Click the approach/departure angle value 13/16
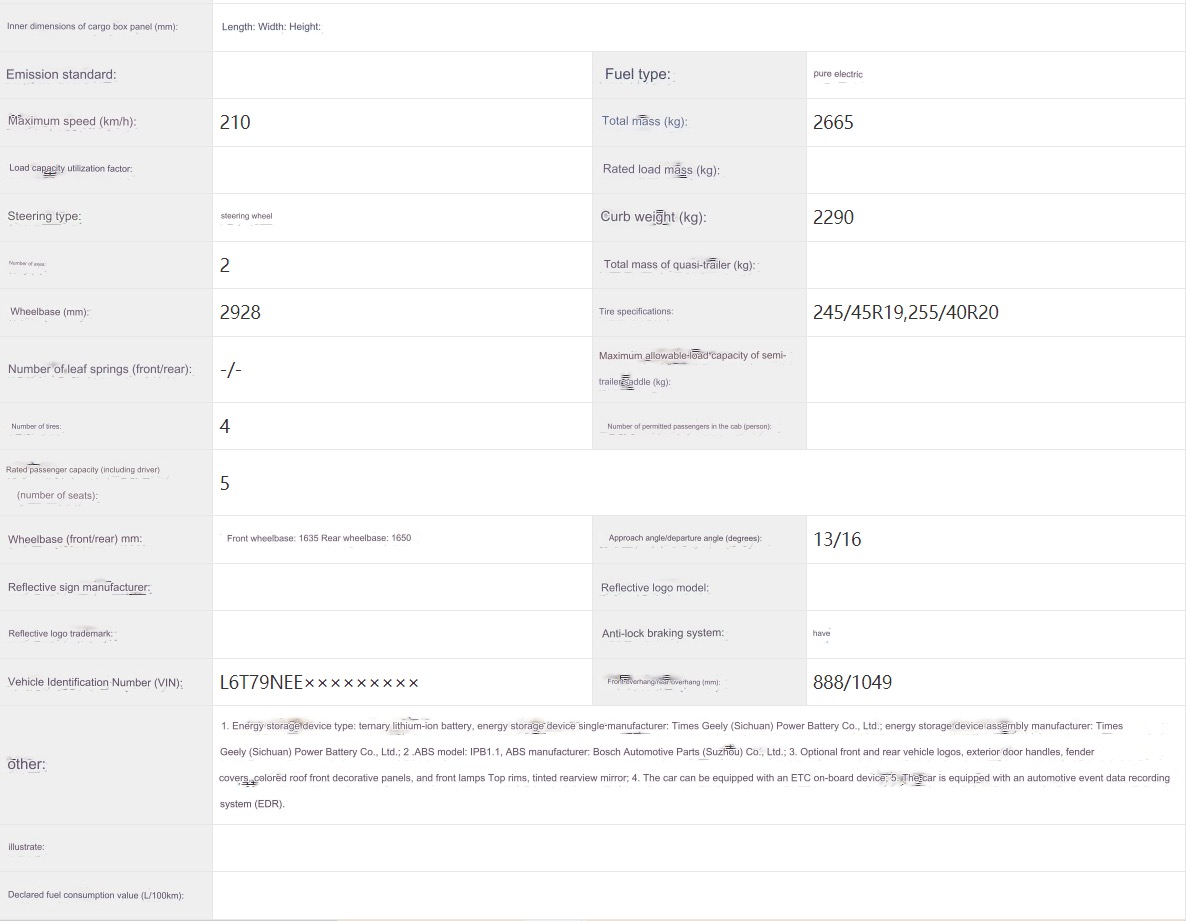The width and height of the screenshot is (1186, 921). click(837, 540)
